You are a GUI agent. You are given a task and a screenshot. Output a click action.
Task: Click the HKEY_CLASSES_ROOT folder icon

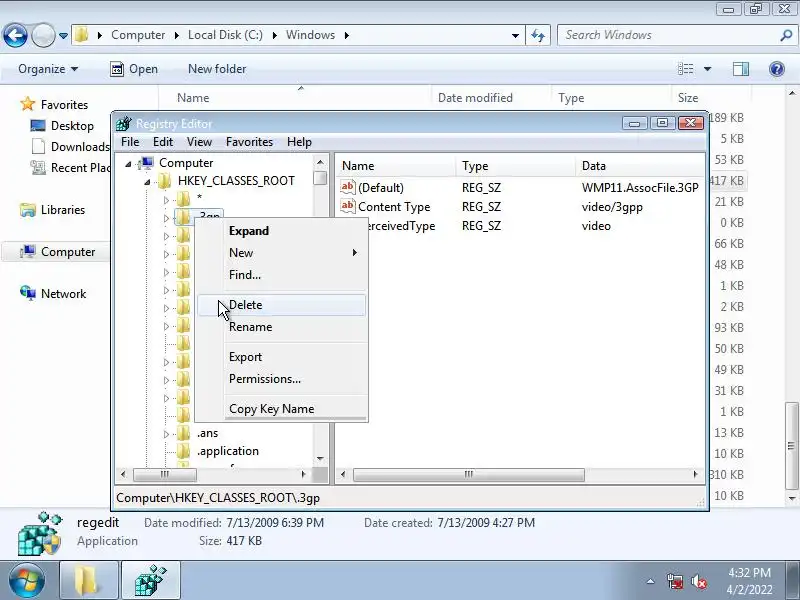pos(164,181)
